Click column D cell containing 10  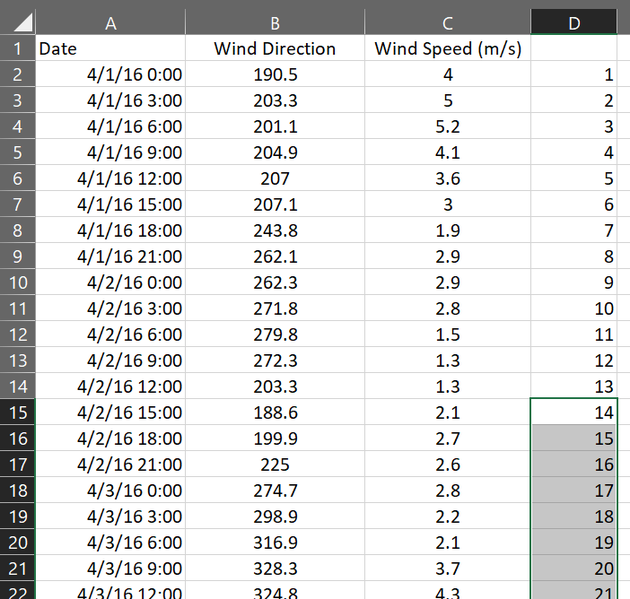pyautogui.click(x=574, y=308)
